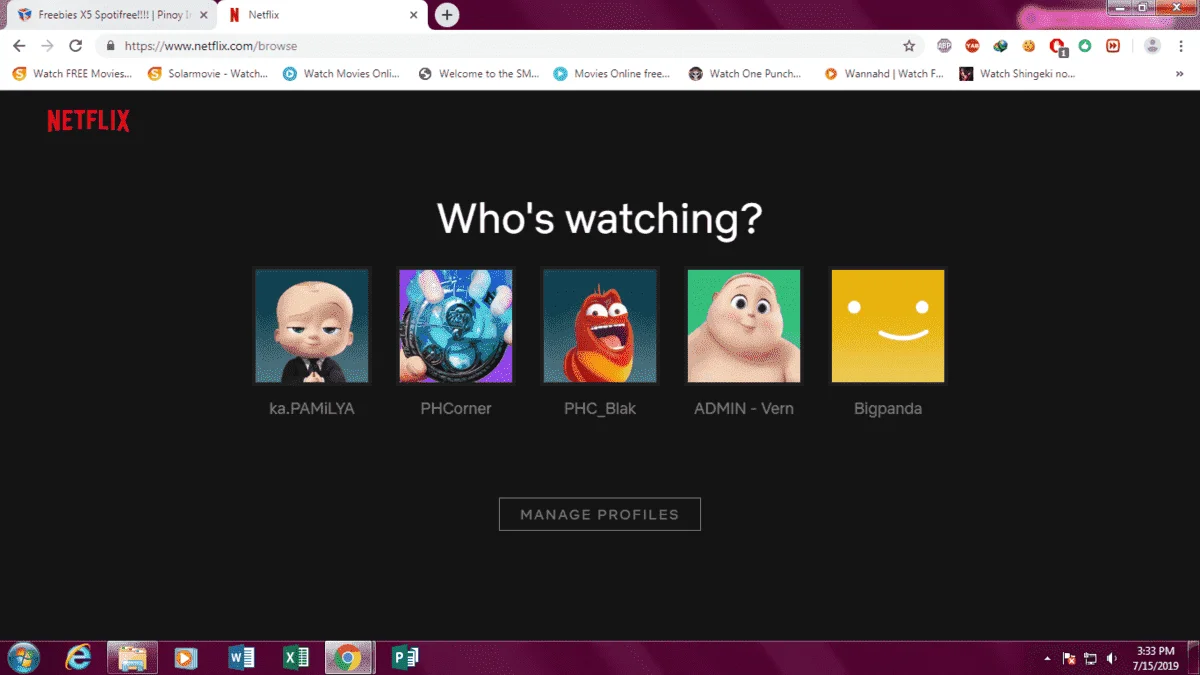
Task: Click the Bigpanda profile name label
Action: coord(888,409)
